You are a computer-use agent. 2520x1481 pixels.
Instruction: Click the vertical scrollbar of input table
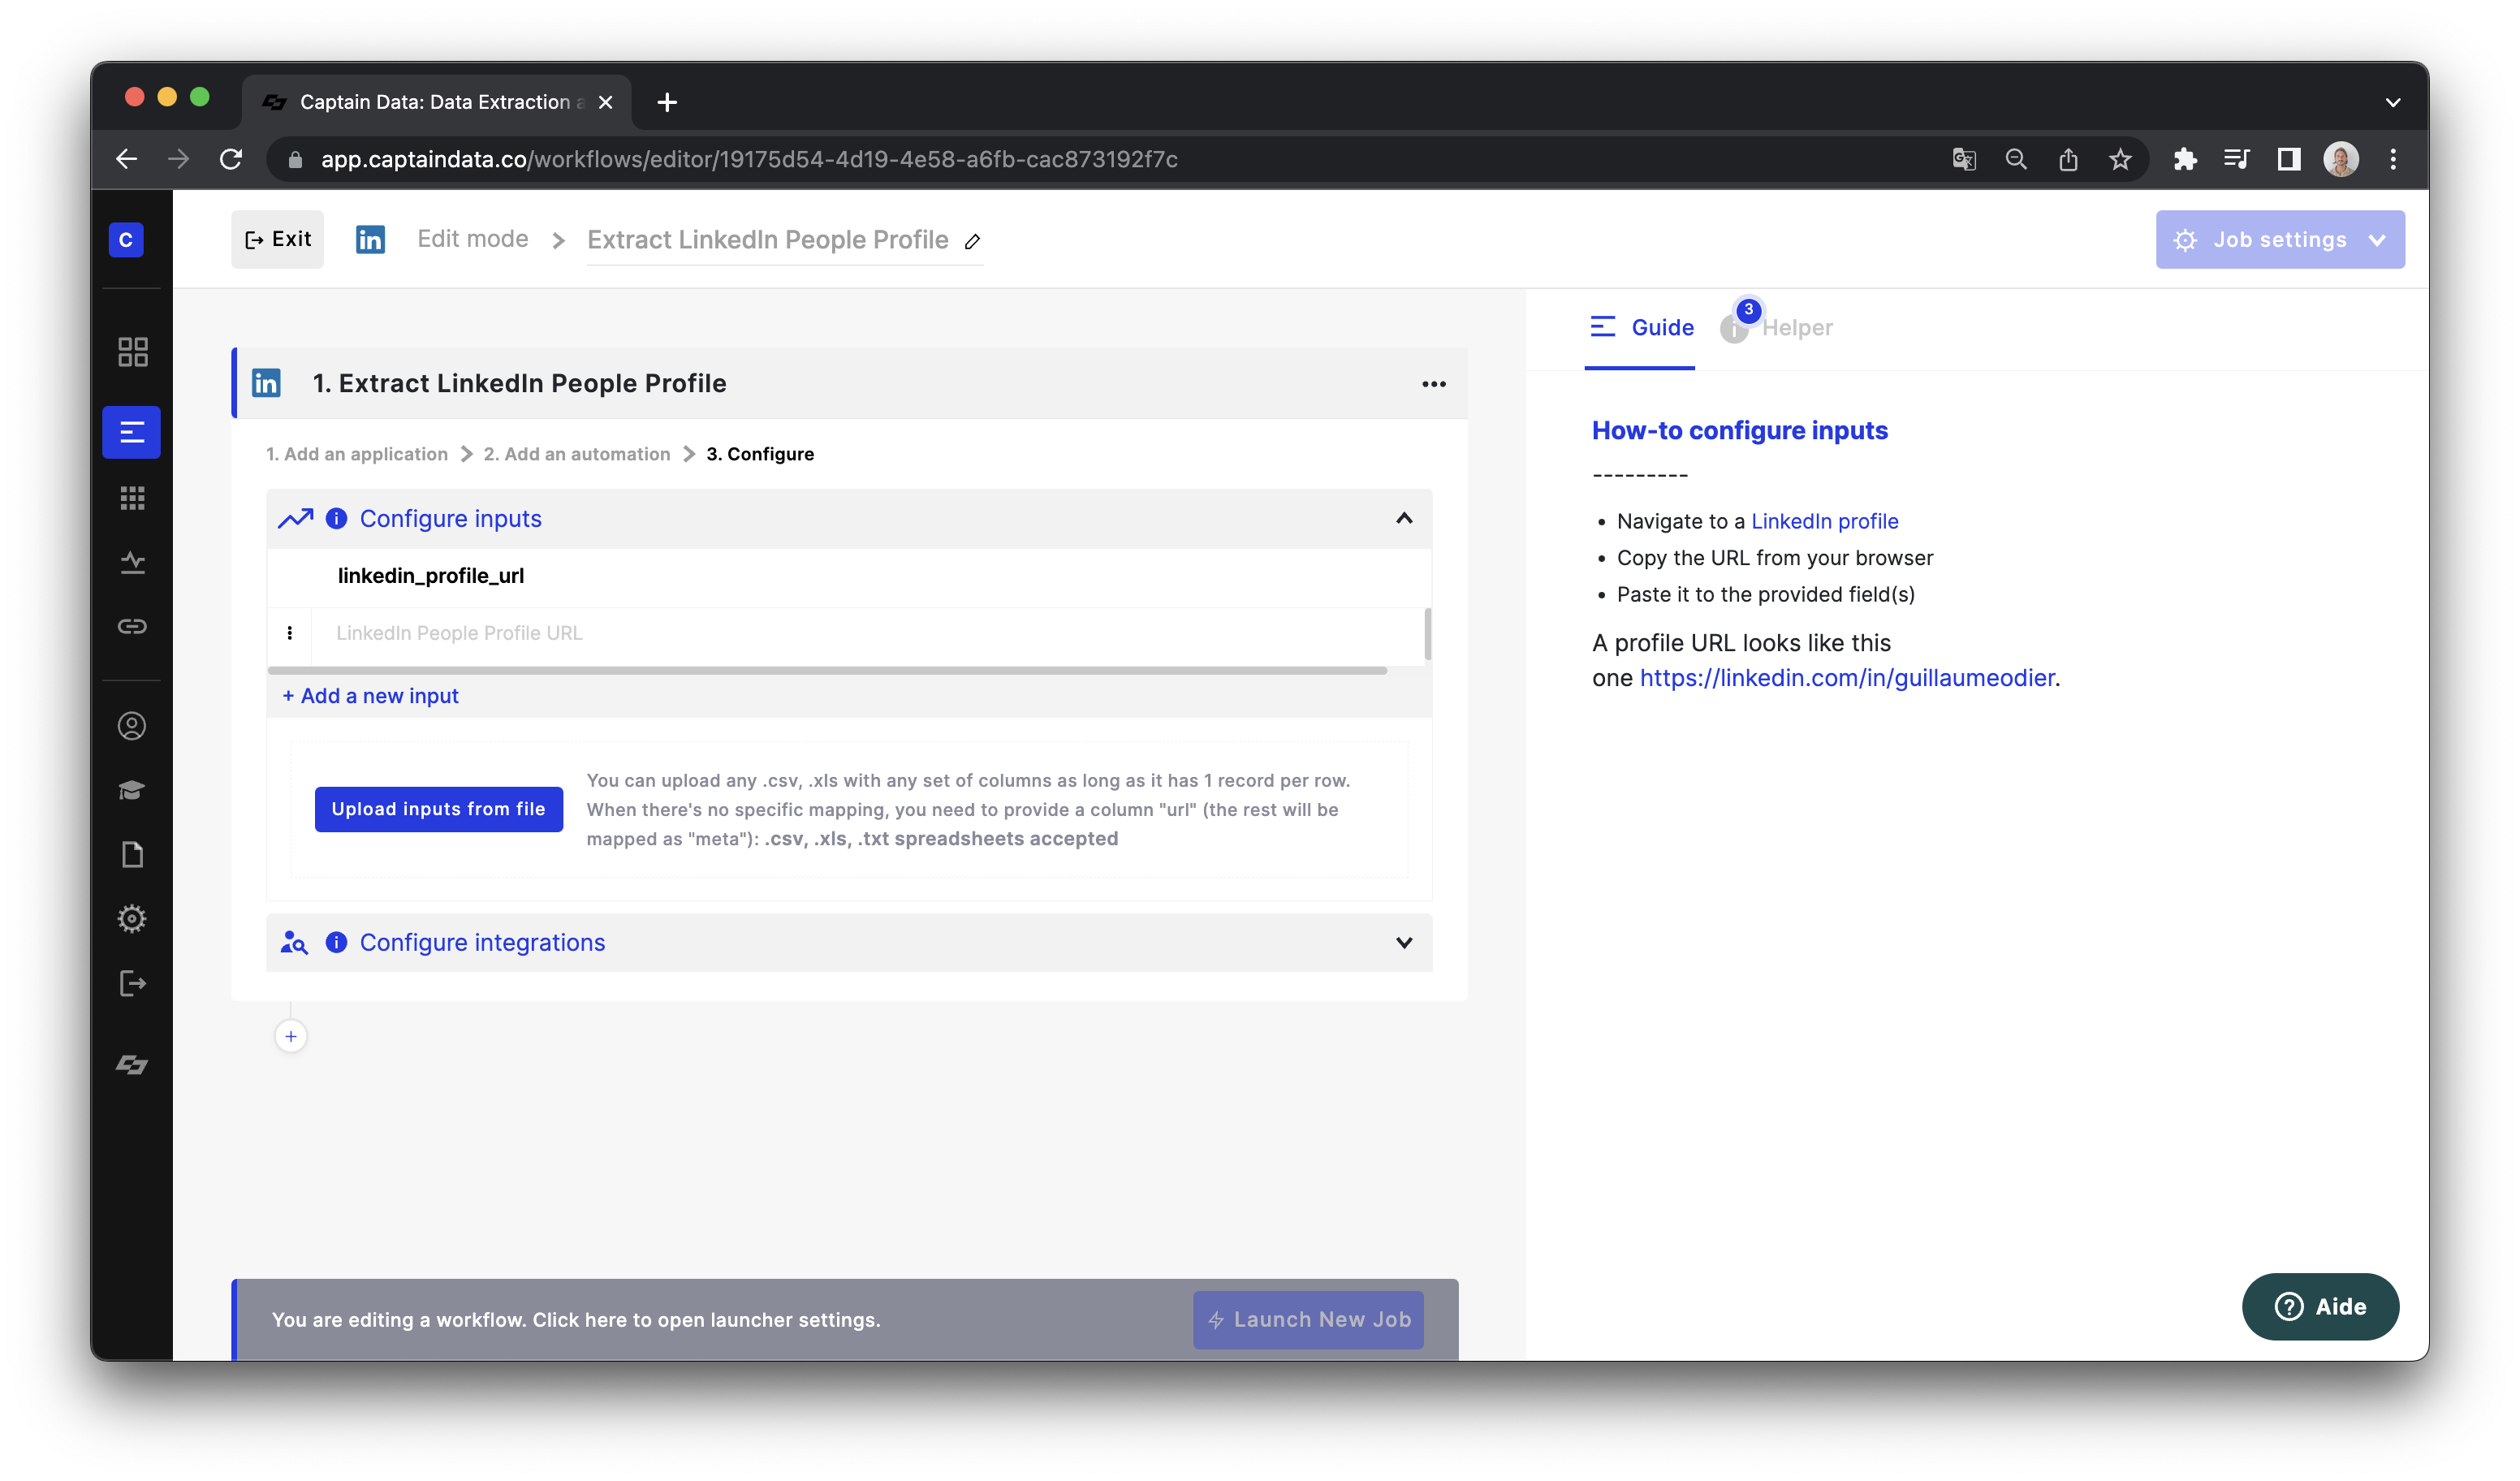click(x=1427, y=634)
